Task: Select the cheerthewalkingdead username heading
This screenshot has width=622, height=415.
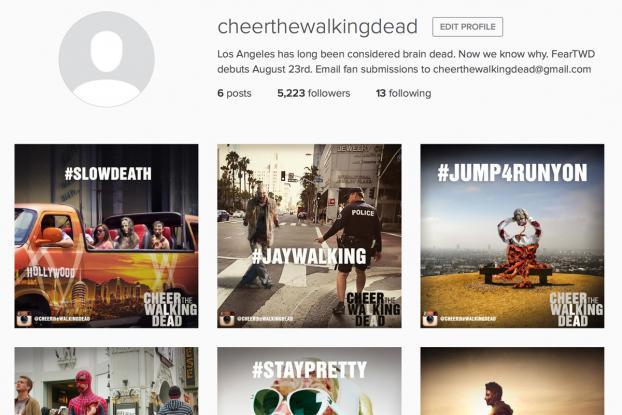Action: point(317,27)
